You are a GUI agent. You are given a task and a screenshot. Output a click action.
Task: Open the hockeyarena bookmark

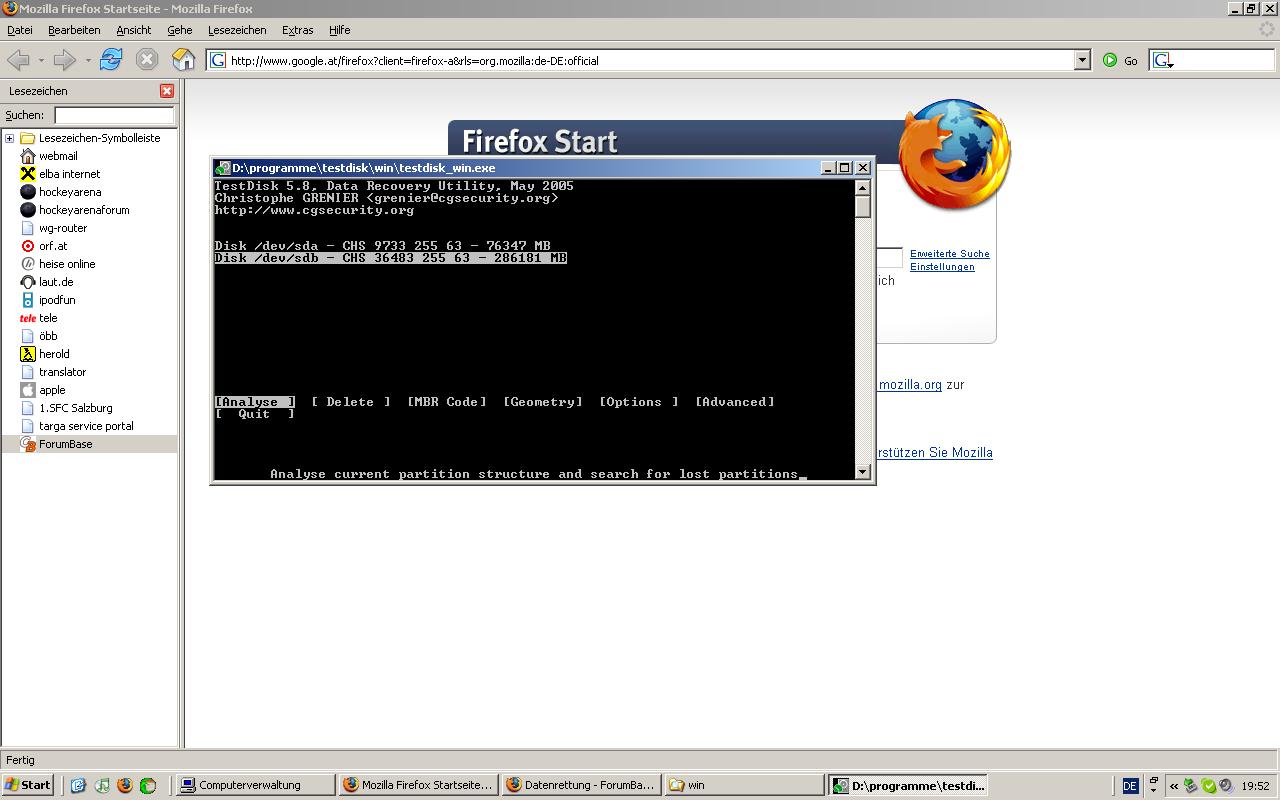point(70,192)
